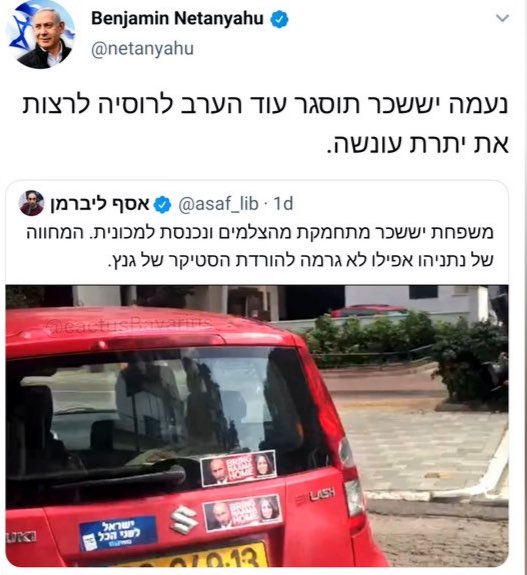Click the 1d timestamp of quoted tweet

(x=283, y=204)
